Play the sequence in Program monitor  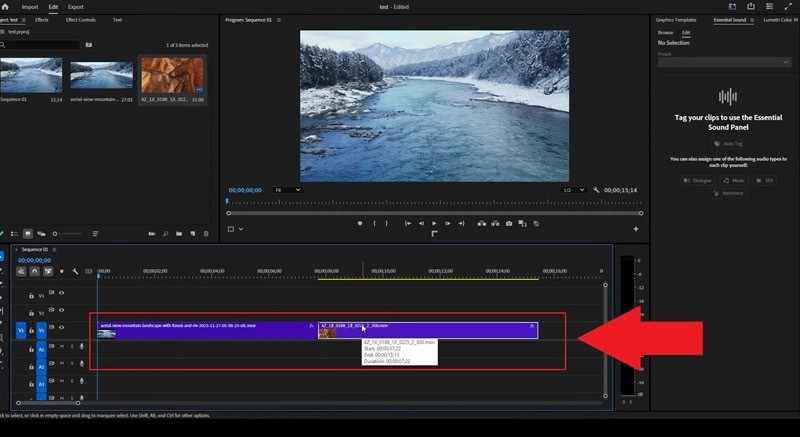(x=434, y=223)
